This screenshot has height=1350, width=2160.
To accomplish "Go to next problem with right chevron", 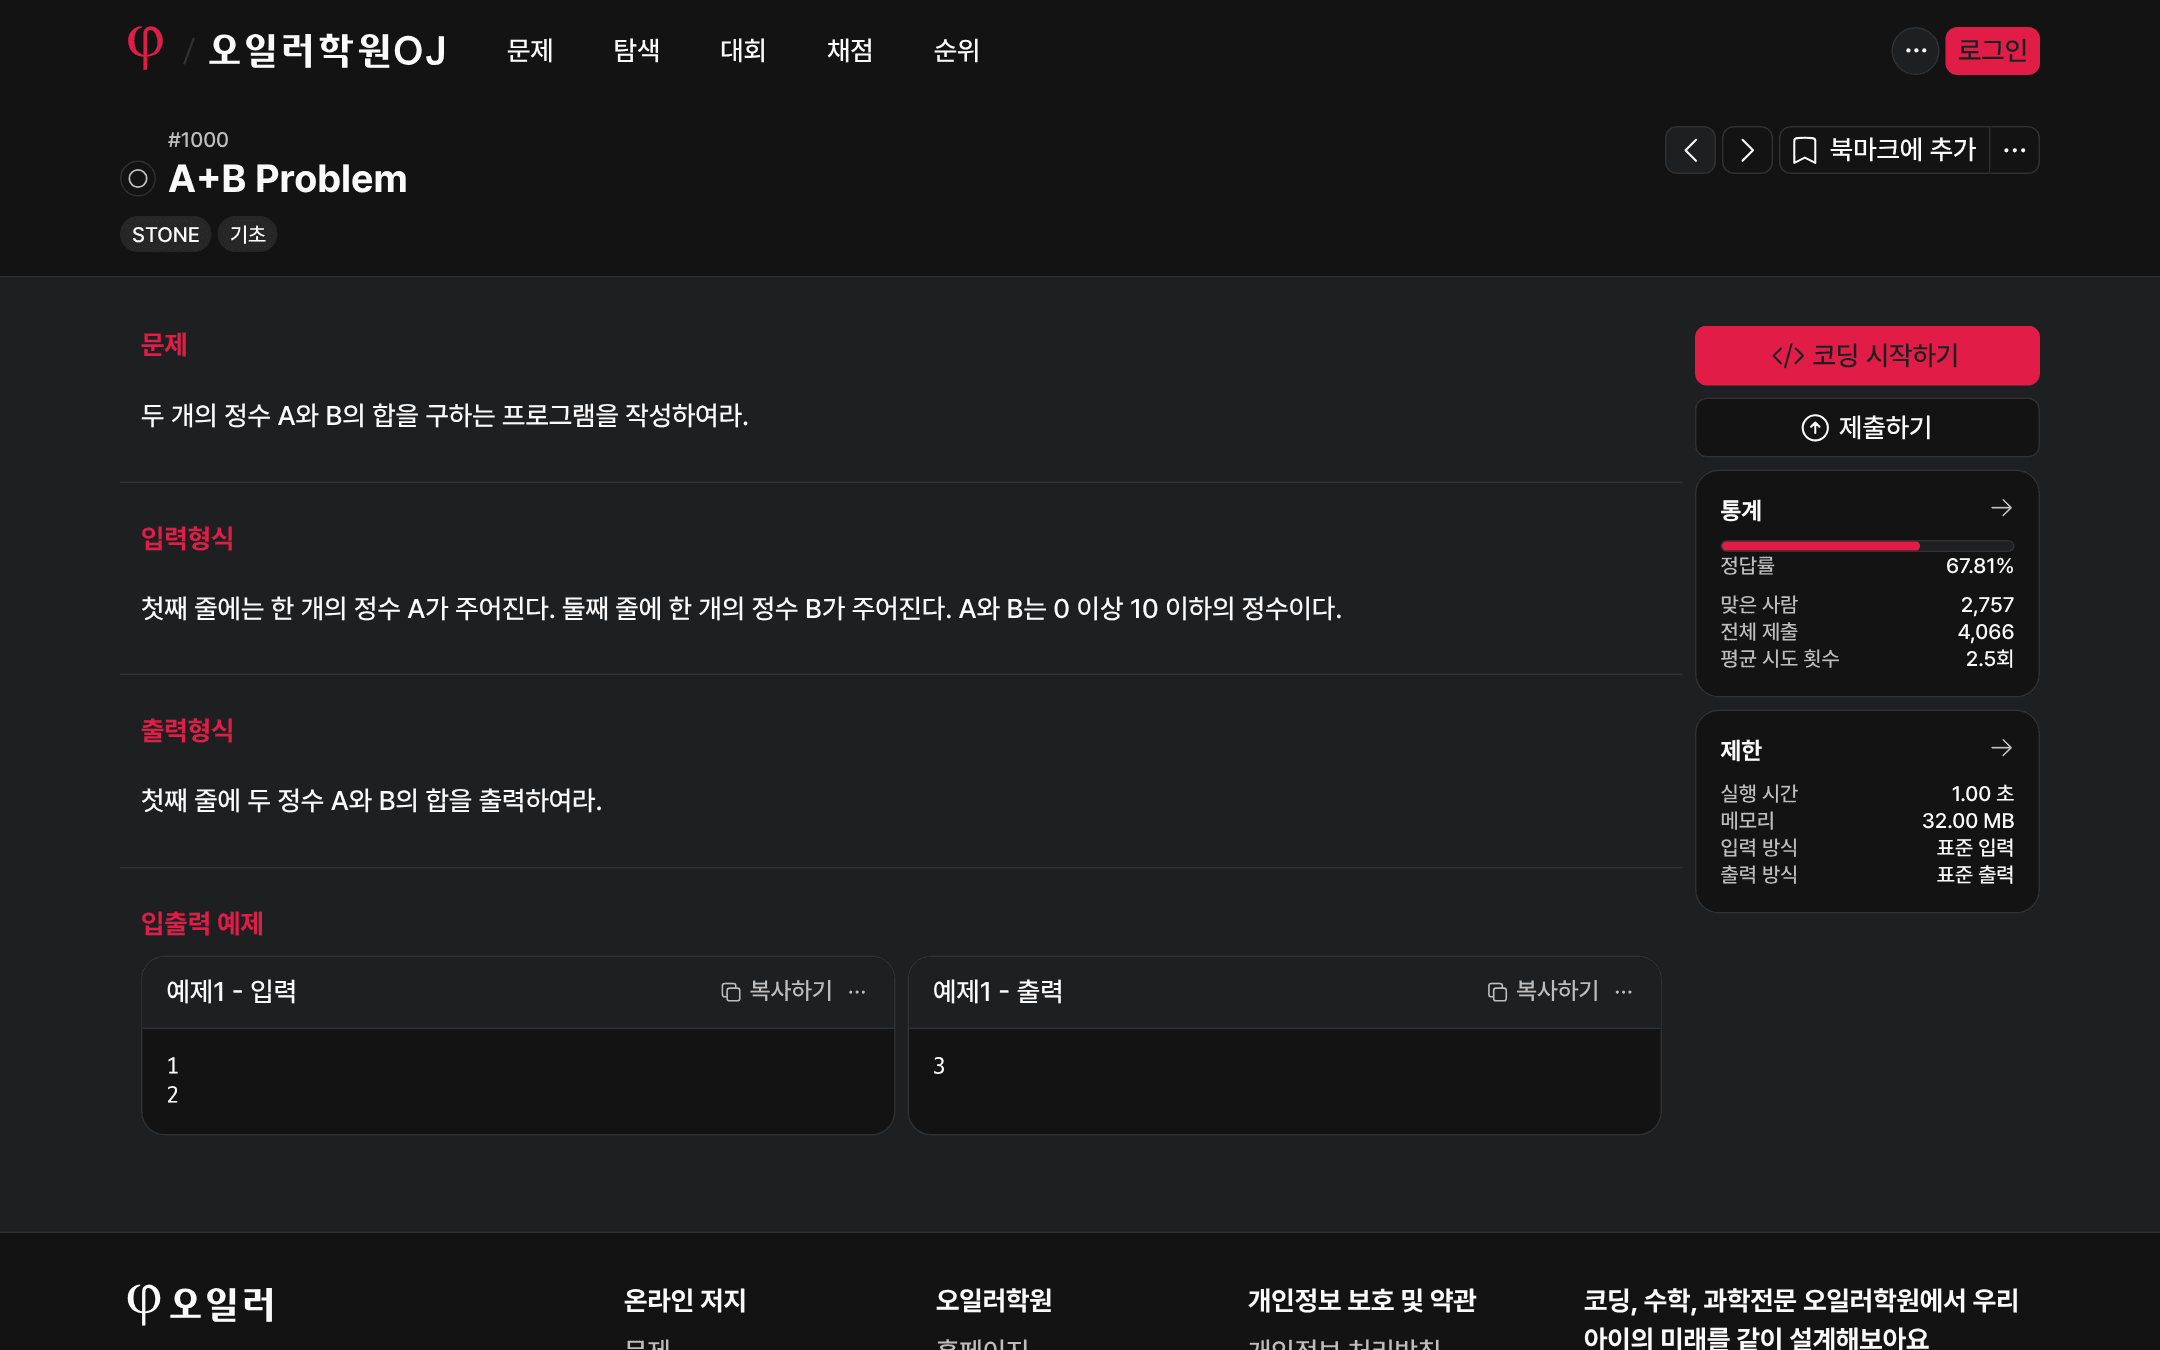I will (x=1747, y=150).
